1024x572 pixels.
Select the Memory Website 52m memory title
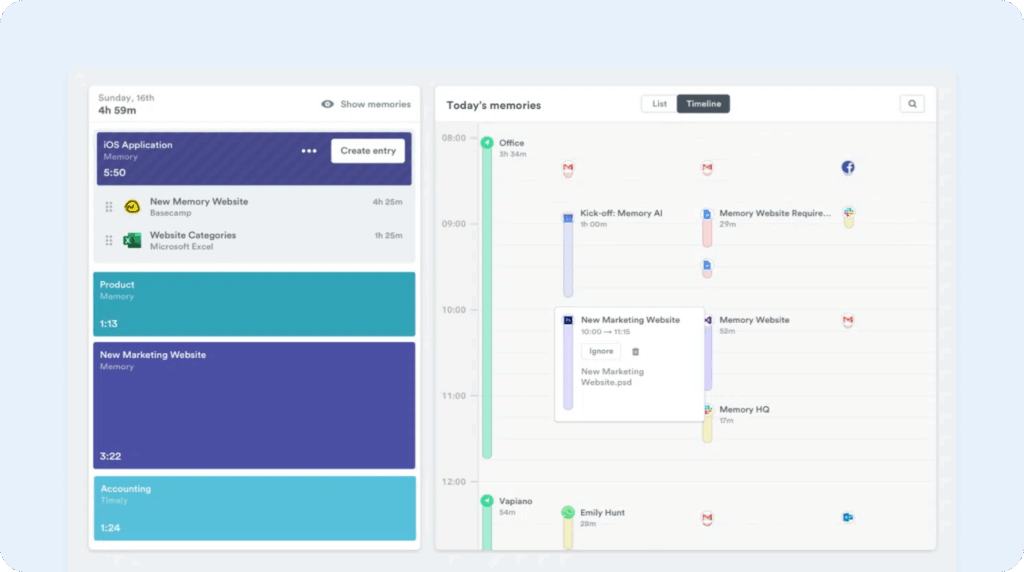tap(754, 320)
